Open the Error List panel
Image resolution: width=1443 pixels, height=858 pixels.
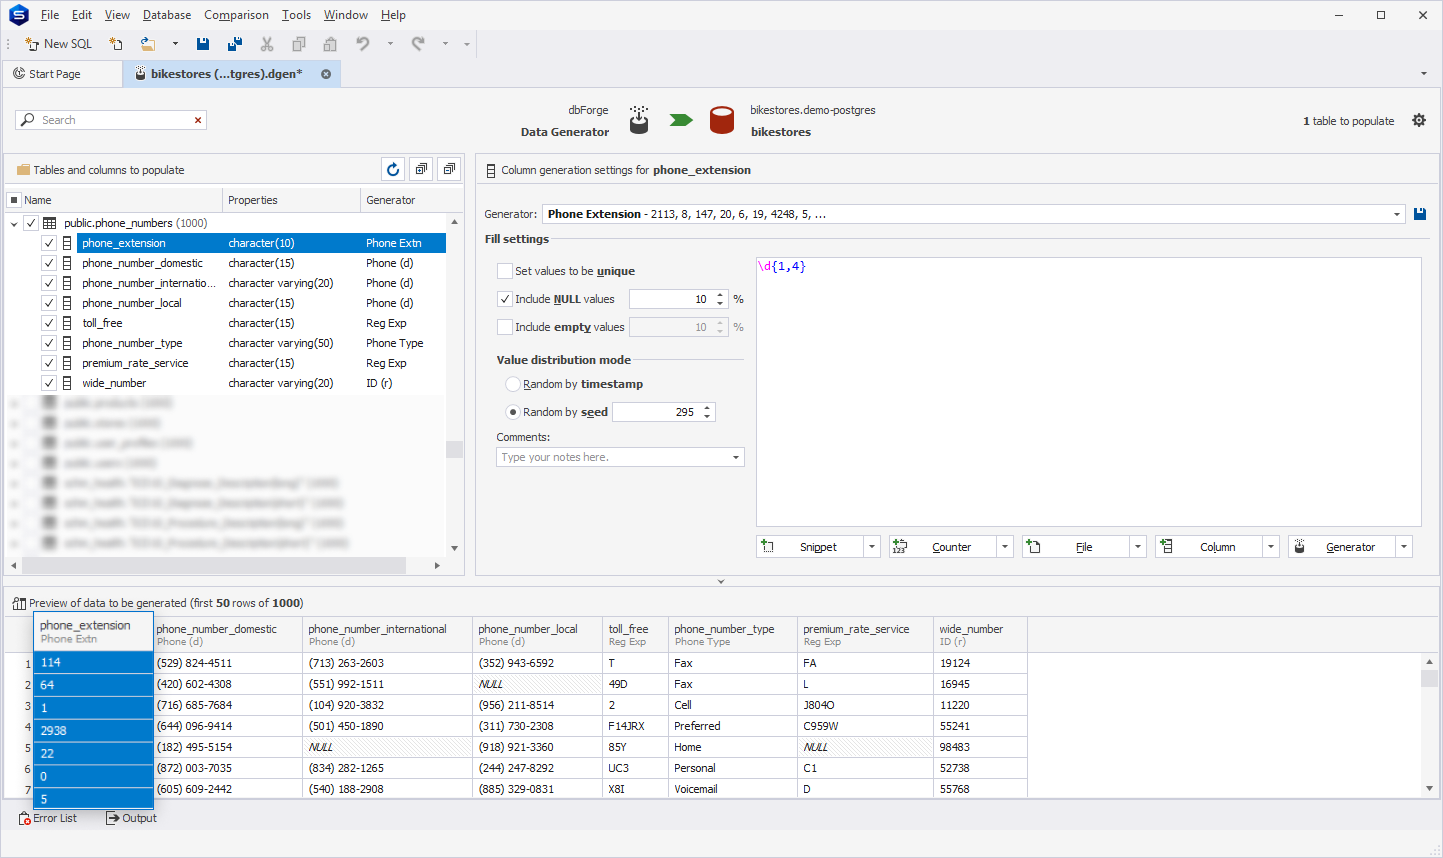pos(47,818)
